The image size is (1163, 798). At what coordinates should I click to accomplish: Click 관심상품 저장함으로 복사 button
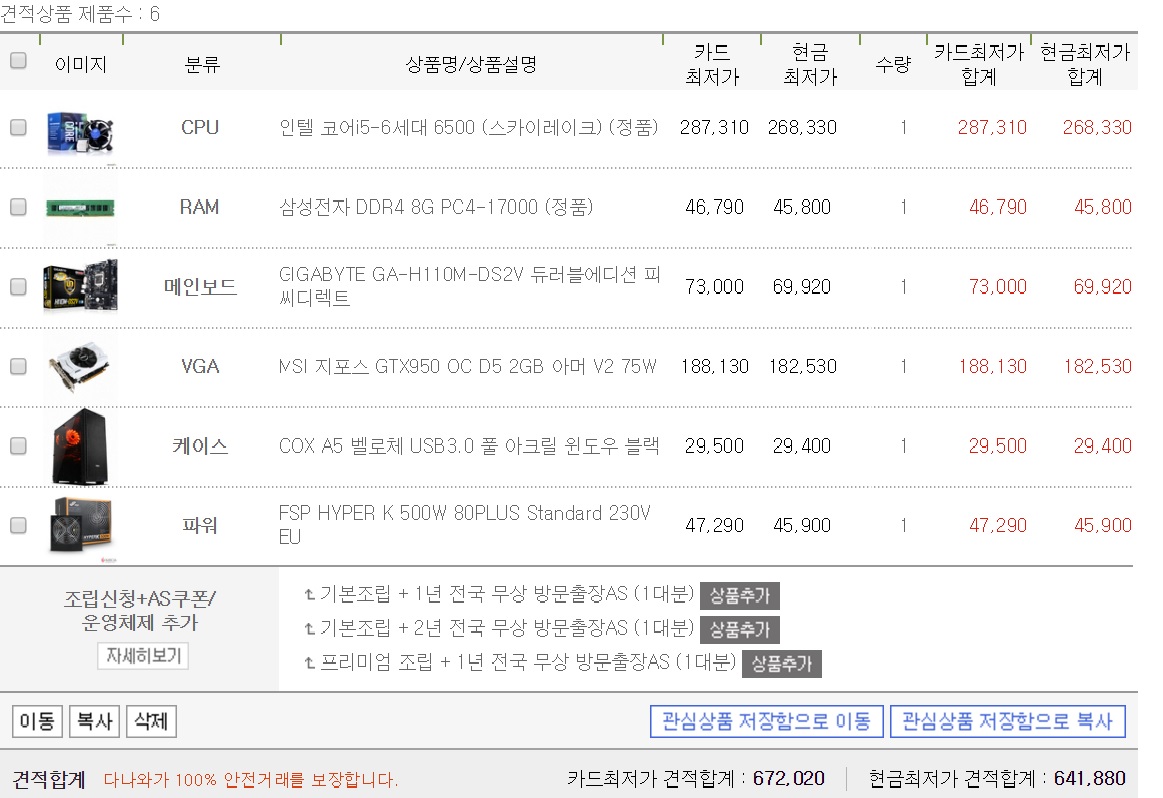(x=1007, y=722)
